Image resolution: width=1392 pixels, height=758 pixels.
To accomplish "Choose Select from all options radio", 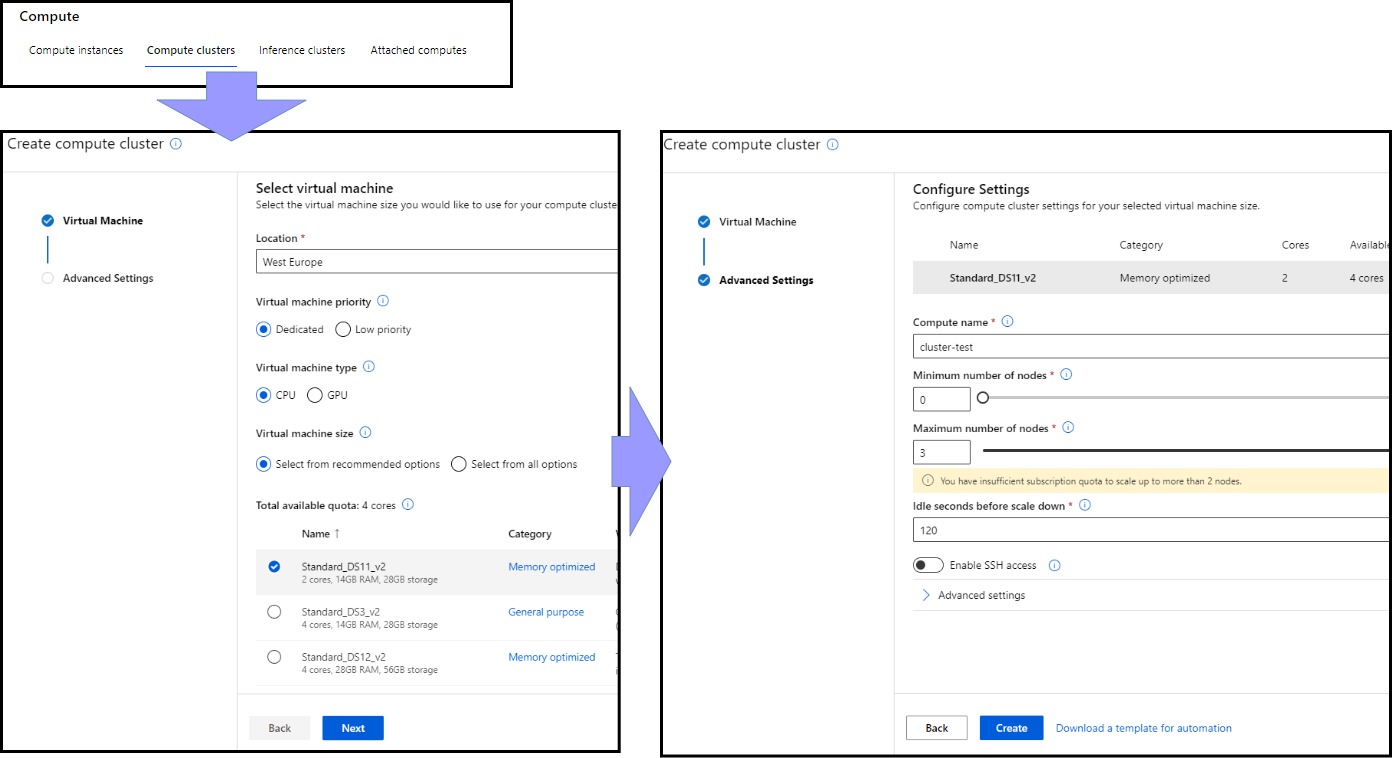I will tap(459, 464).
